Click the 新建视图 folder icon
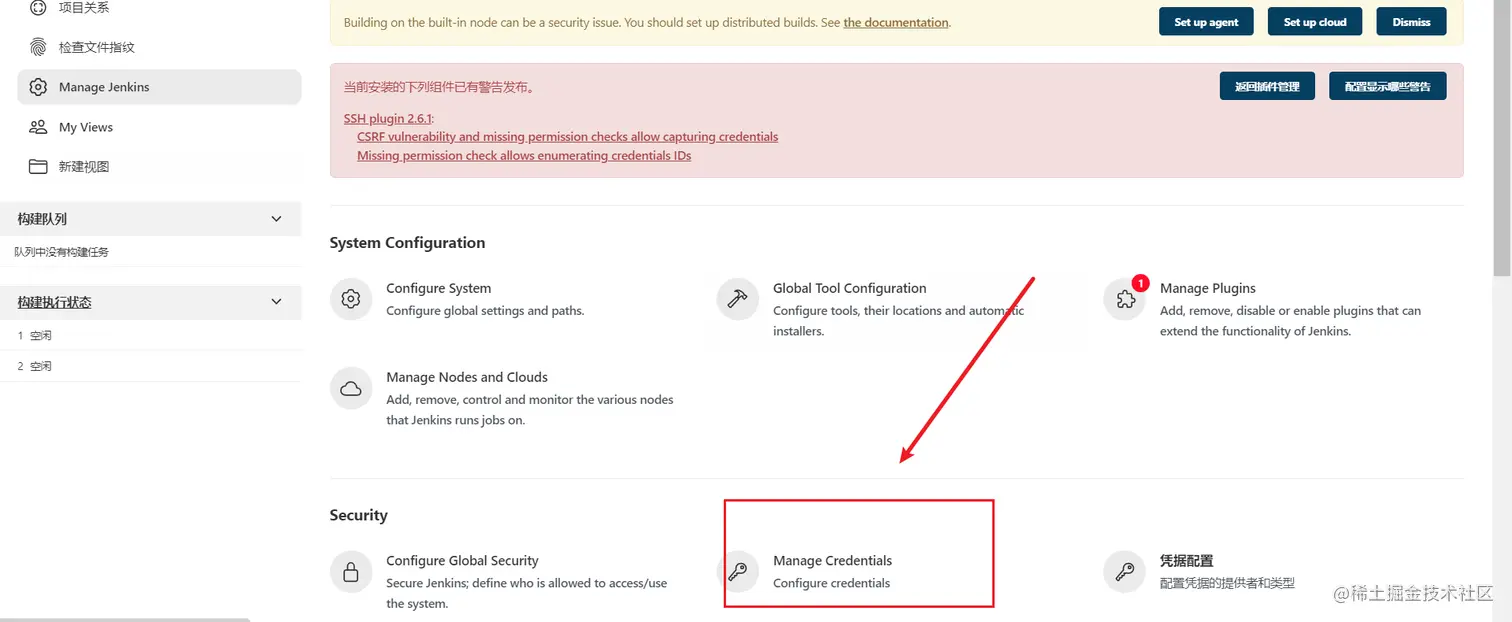The image size is (1512, 622). [38, 167]
